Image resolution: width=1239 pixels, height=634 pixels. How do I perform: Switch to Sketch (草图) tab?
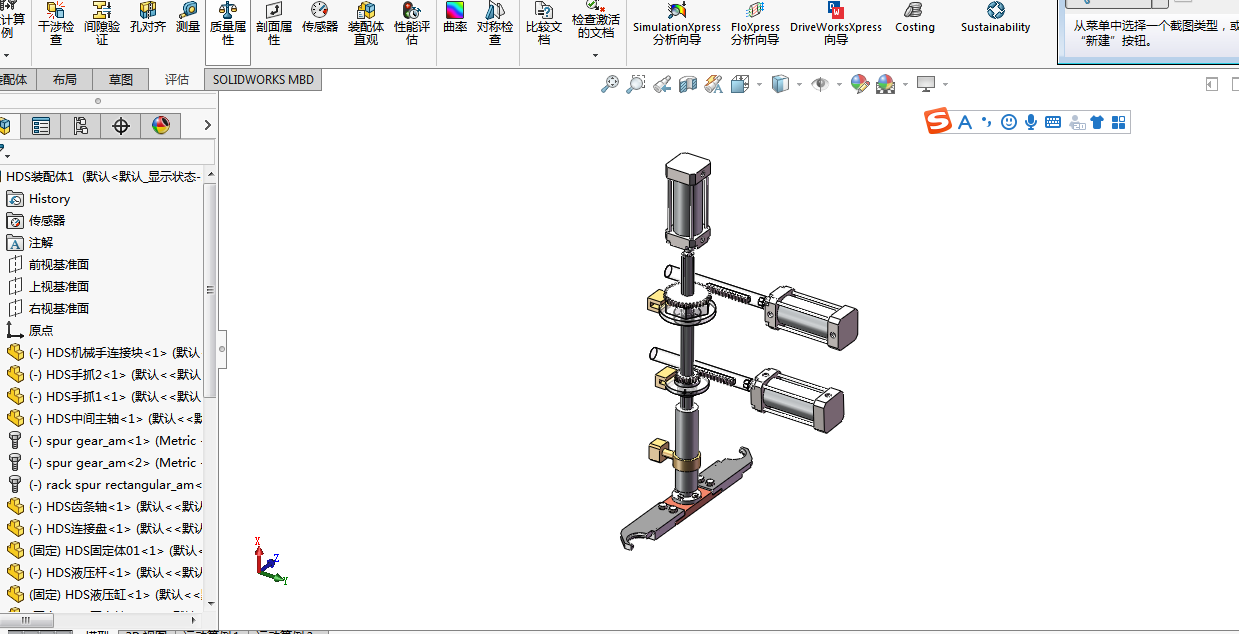click(121, 80)
